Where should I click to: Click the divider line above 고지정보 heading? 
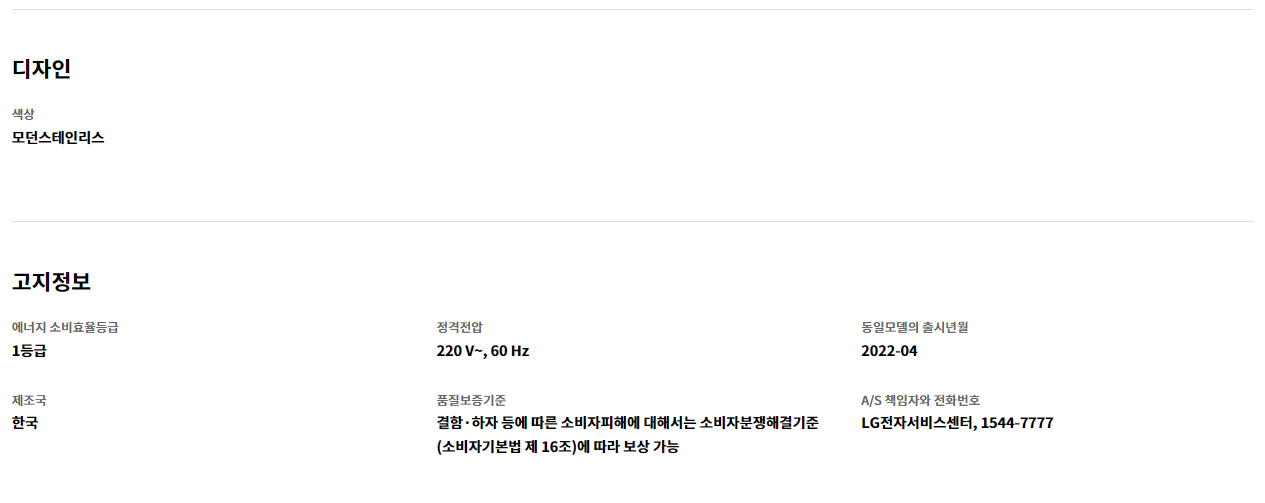coord(632,221)
